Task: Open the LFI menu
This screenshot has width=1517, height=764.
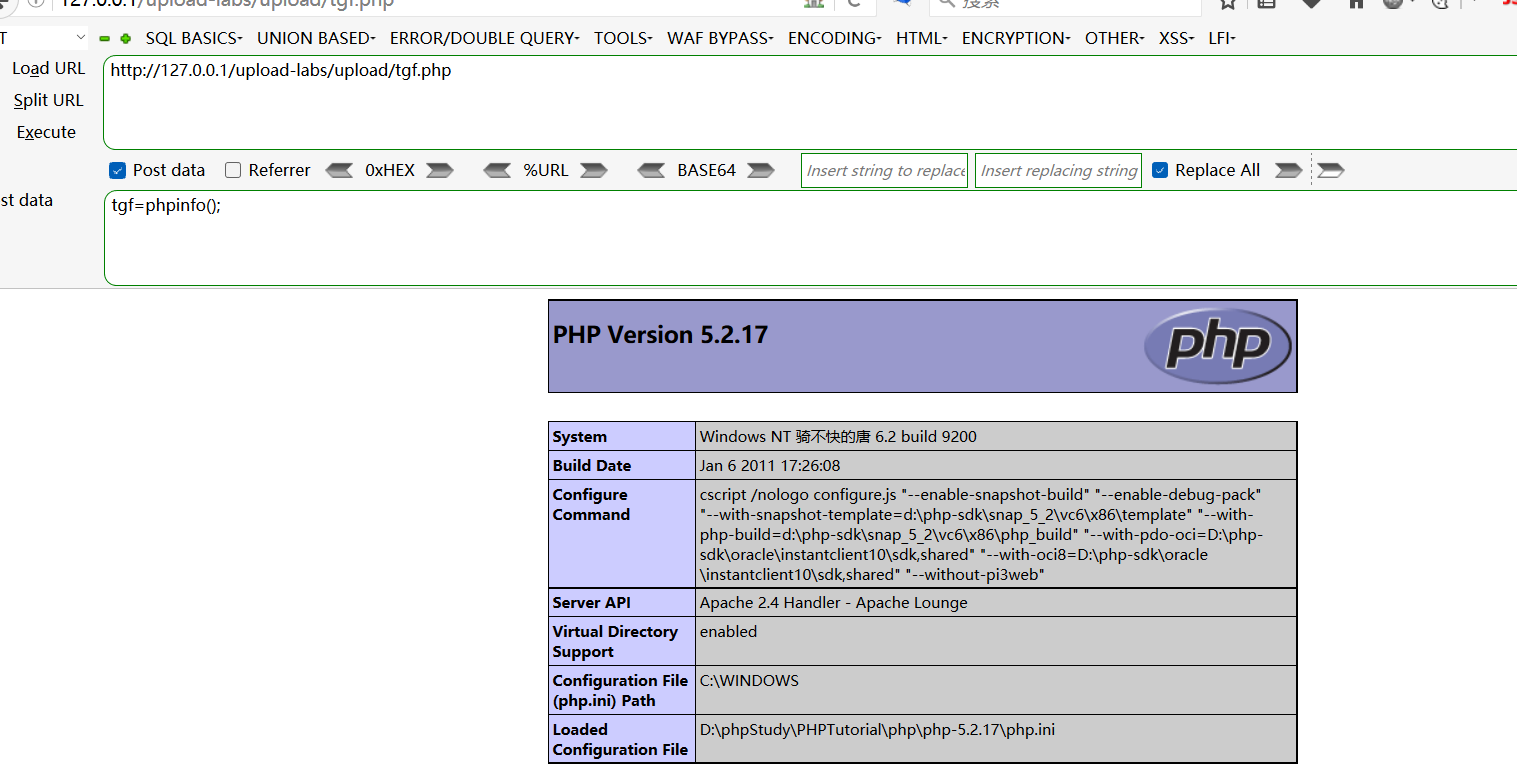Action: tap(1222, 38)
